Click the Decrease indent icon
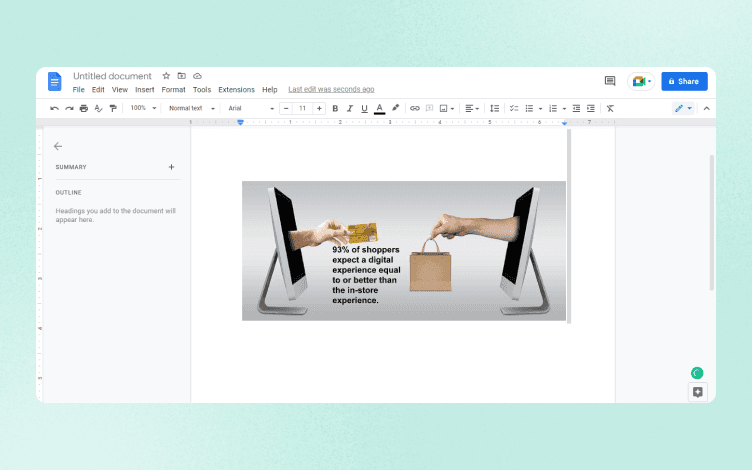This screenshot has width=752, height=470. tap(576, 108)
